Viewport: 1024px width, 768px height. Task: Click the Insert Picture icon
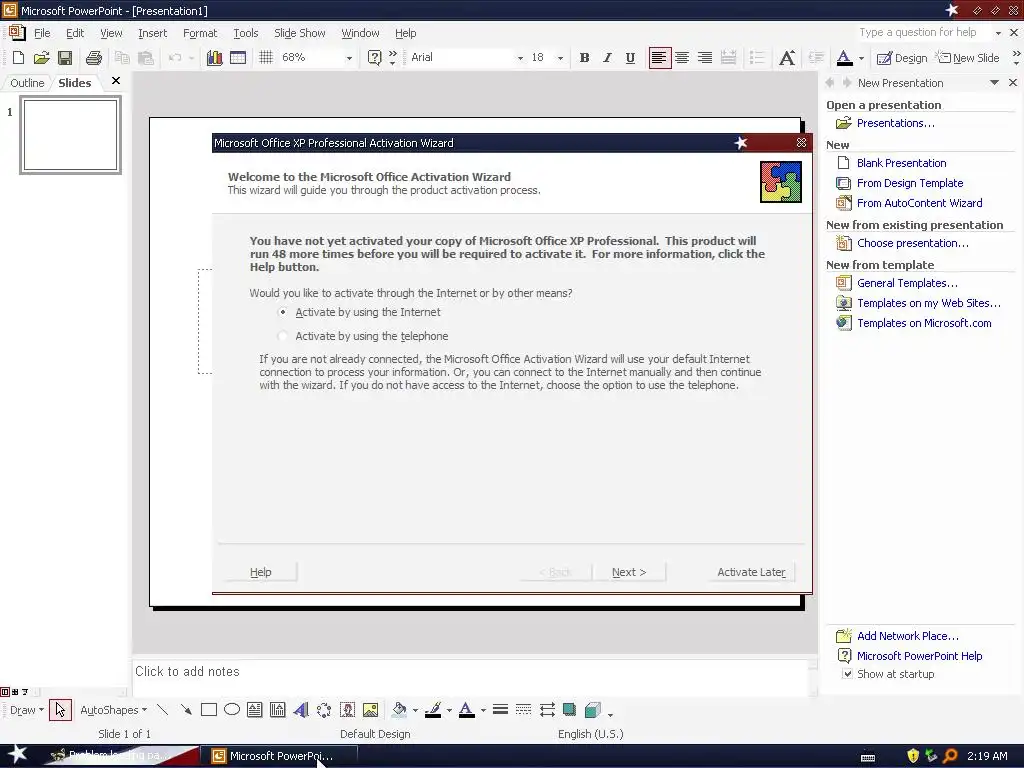(x=370, y=710)
